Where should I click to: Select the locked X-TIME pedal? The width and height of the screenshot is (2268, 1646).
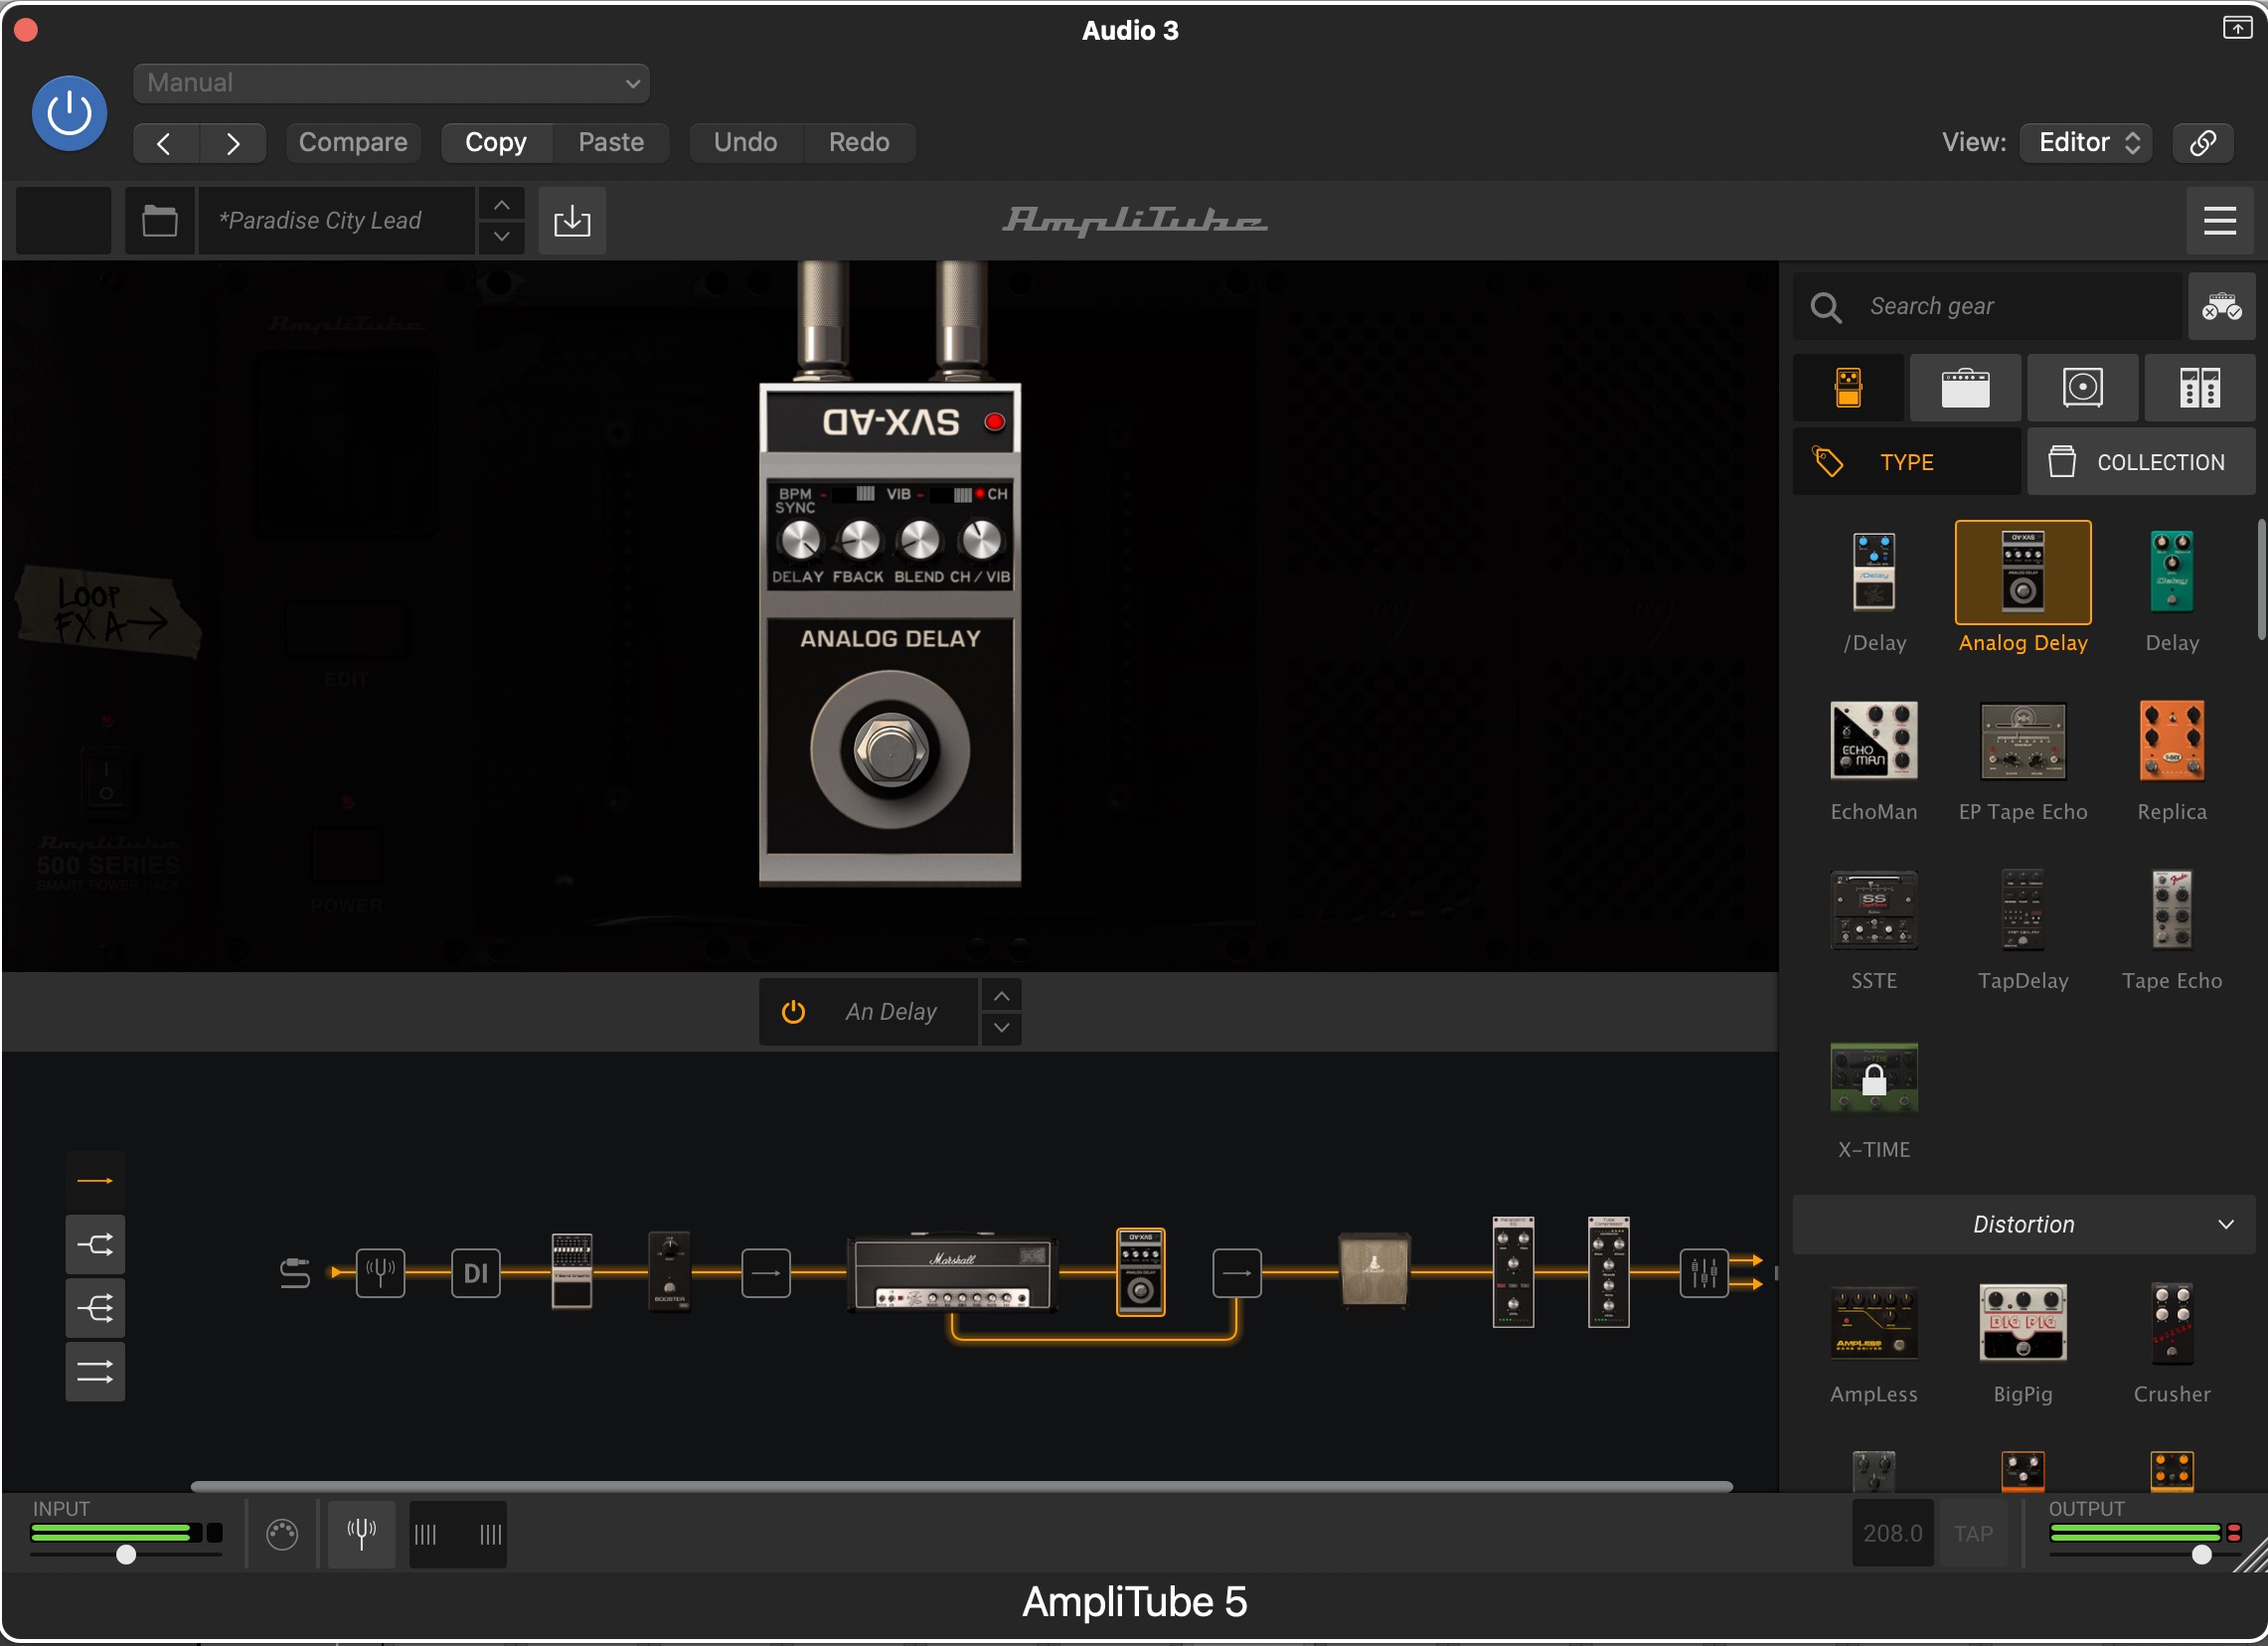[x=1874, y=1078]
